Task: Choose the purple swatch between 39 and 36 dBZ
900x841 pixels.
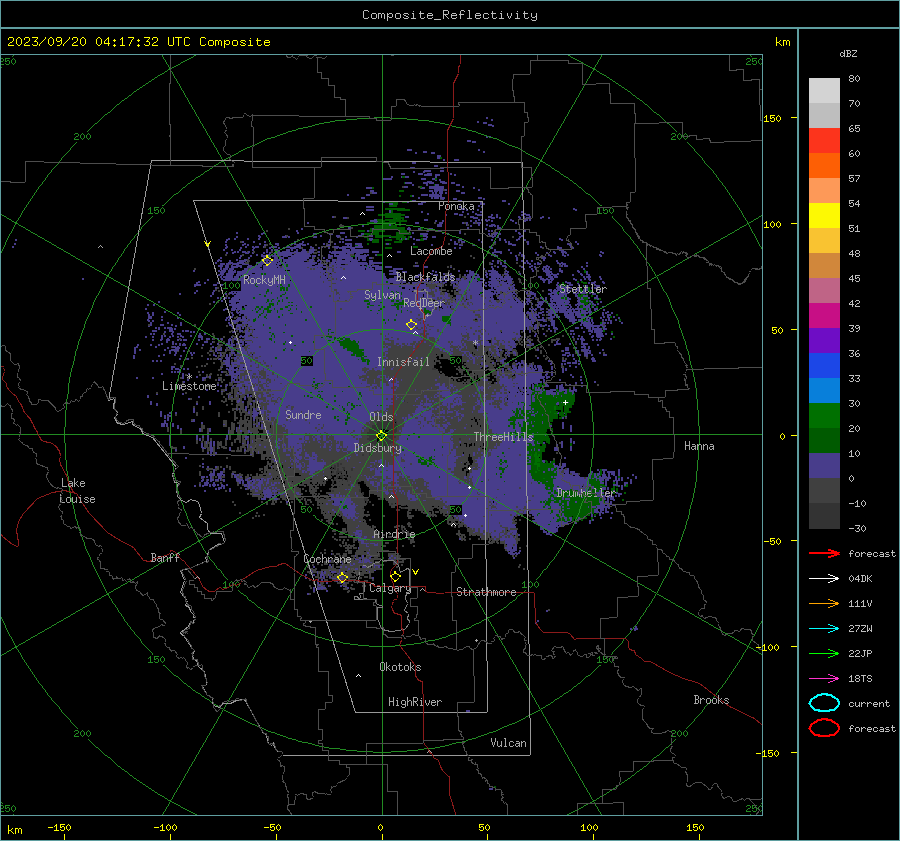Action: (824, 340)
